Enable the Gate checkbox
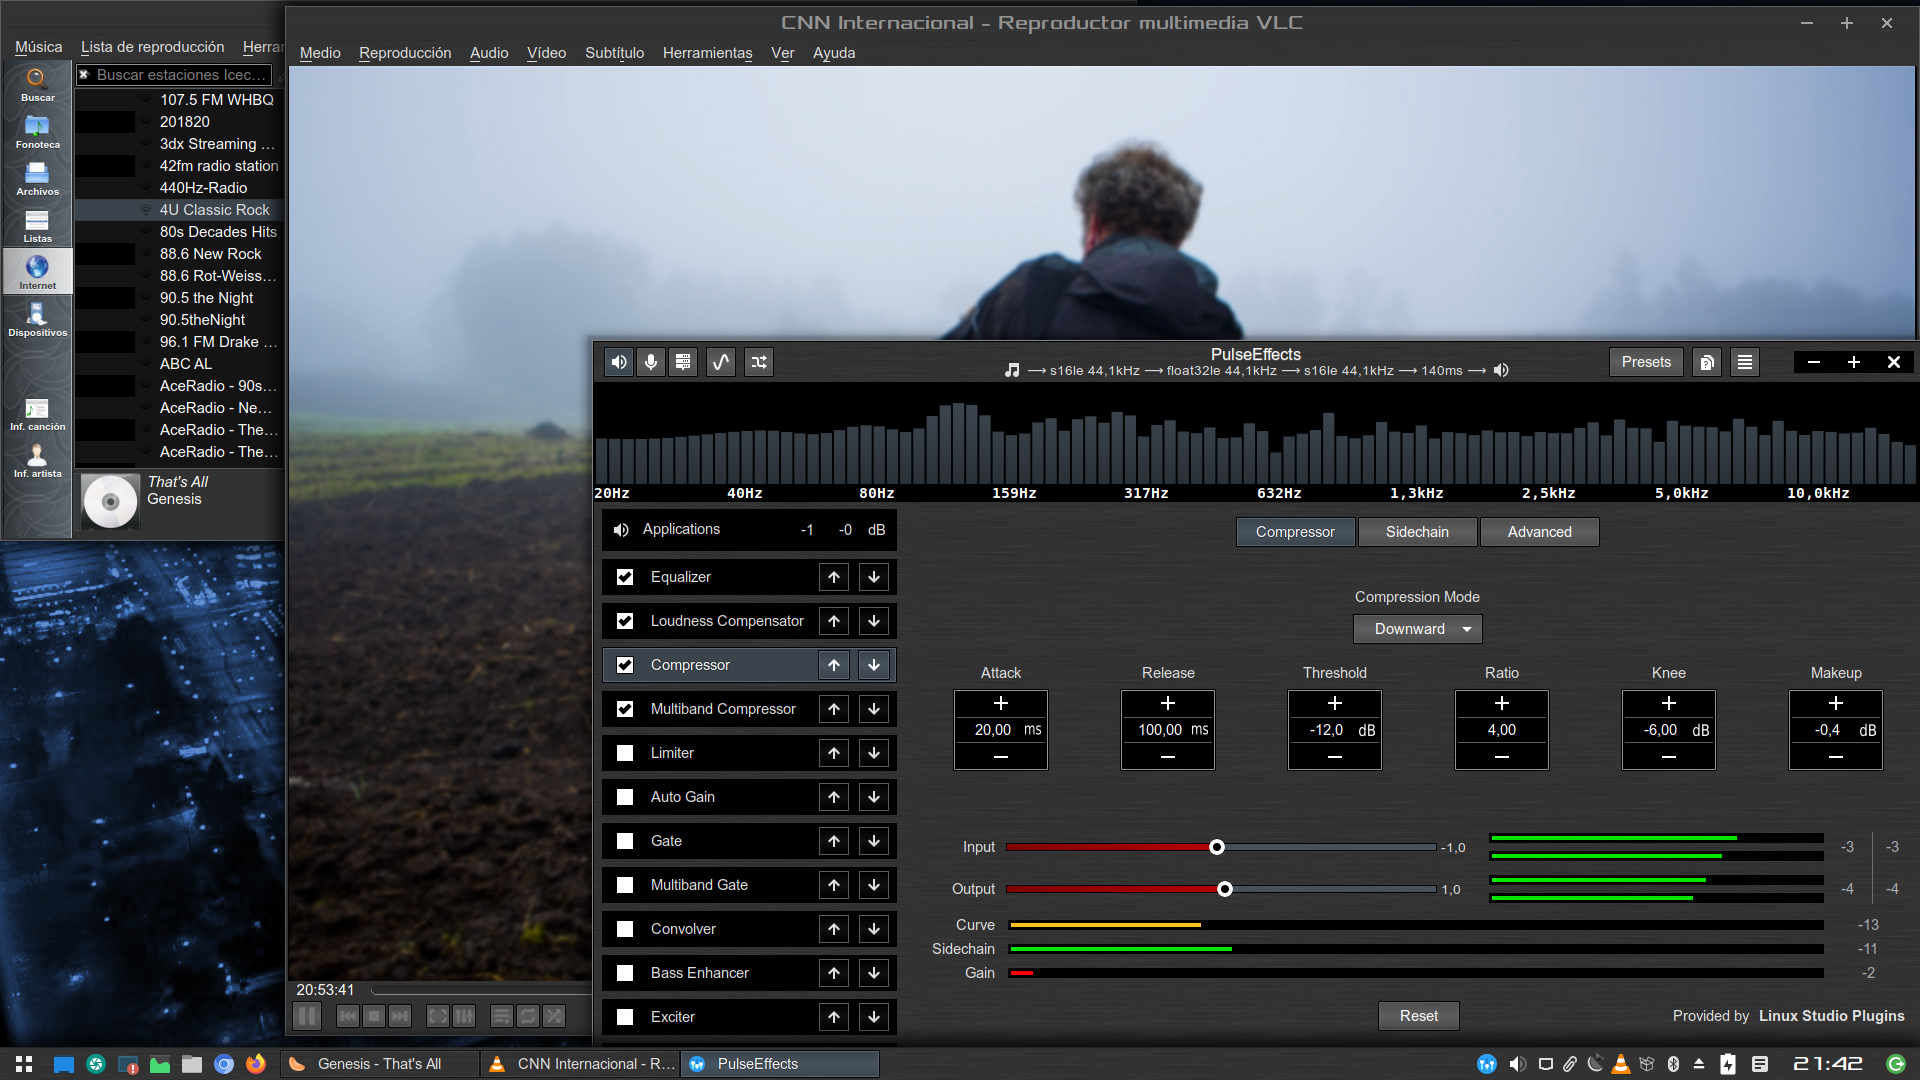1920x1080 pixels. pos(625,841)
